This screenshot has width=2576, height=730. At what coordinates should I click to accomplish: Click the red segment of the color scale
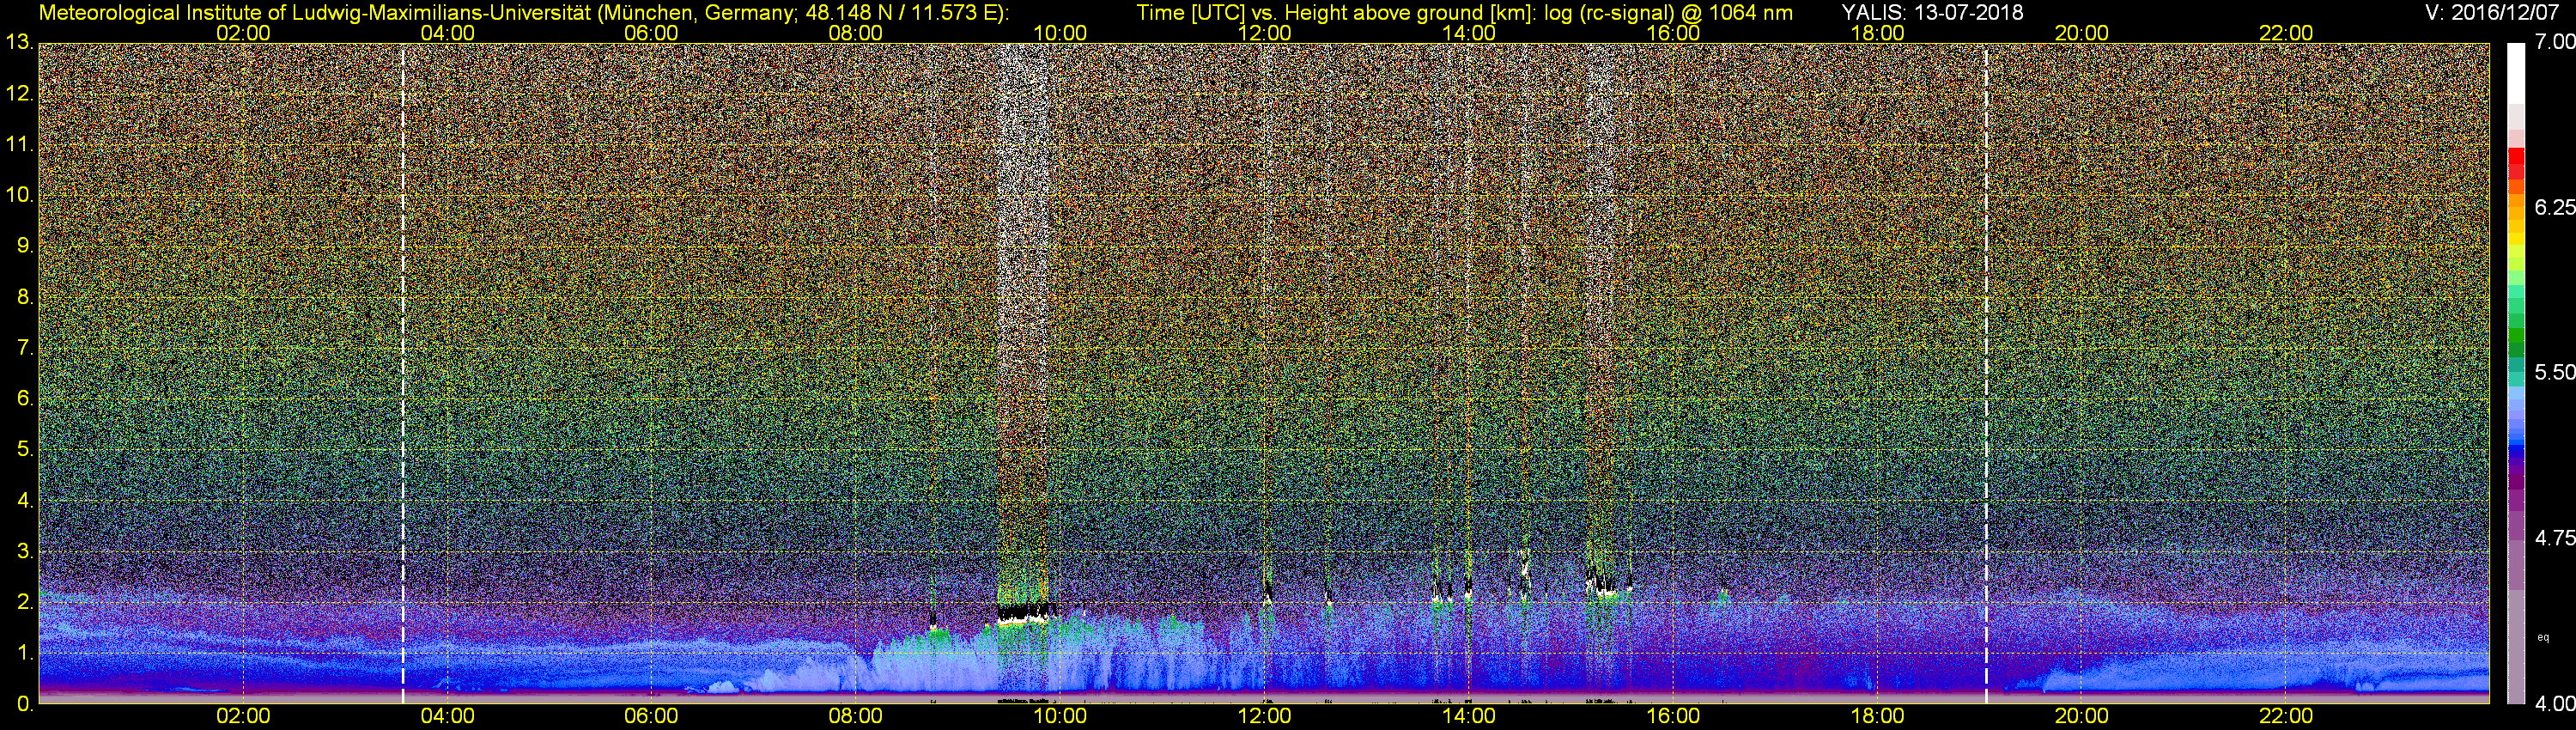pos(2516,156)
